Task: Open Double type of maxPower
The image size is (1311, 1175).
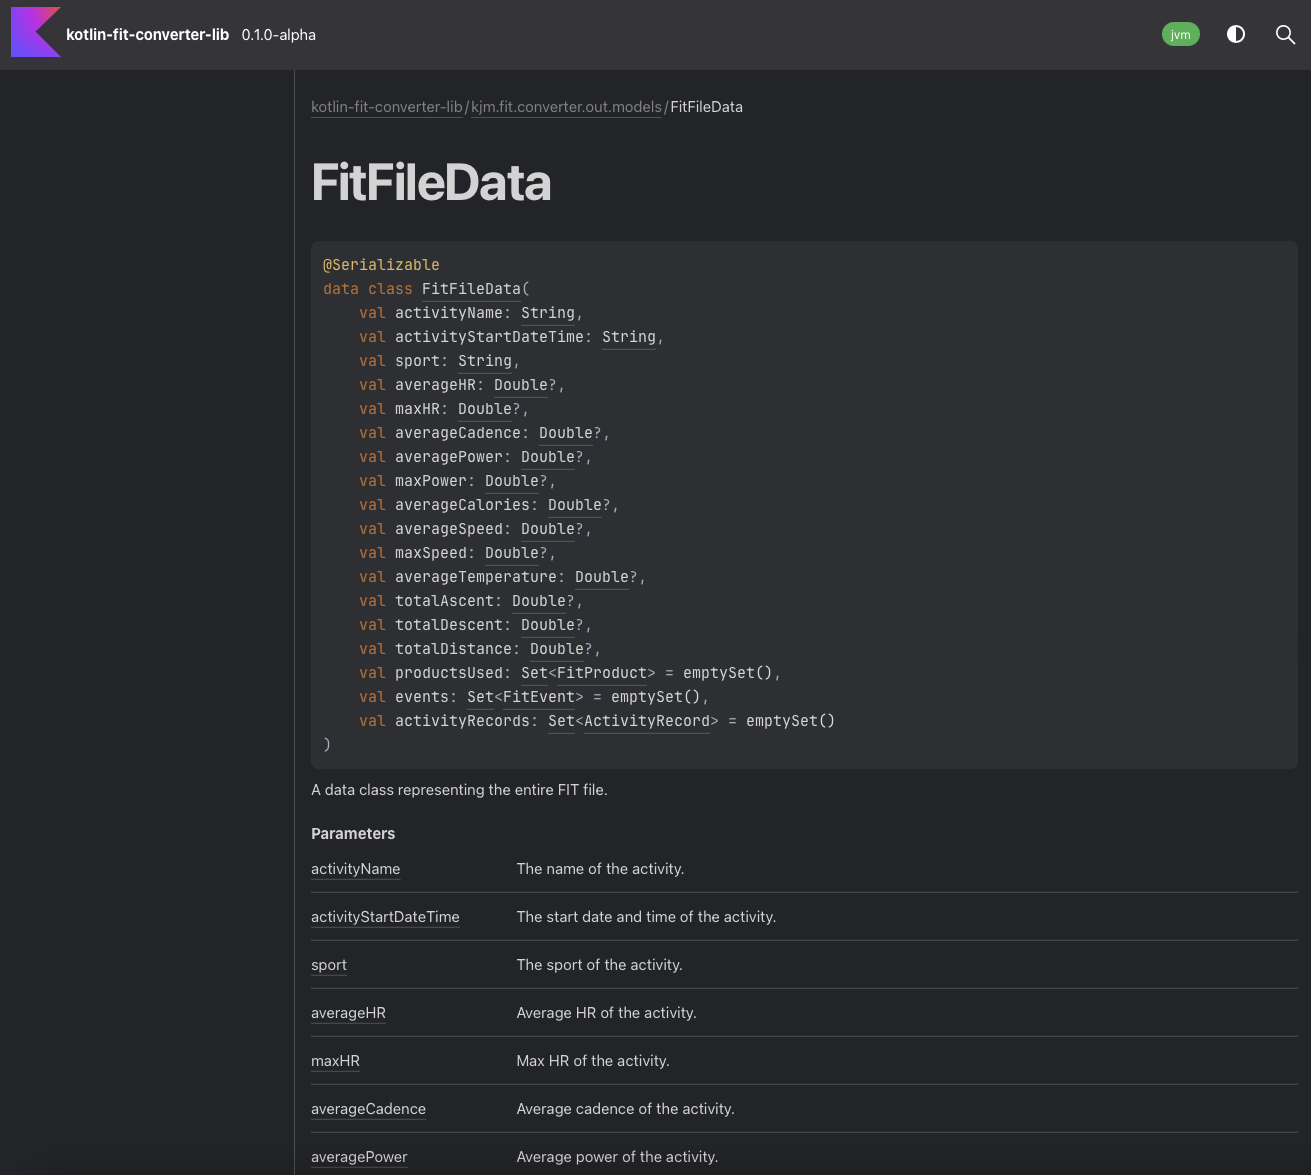Action: [x=512, y=481]
